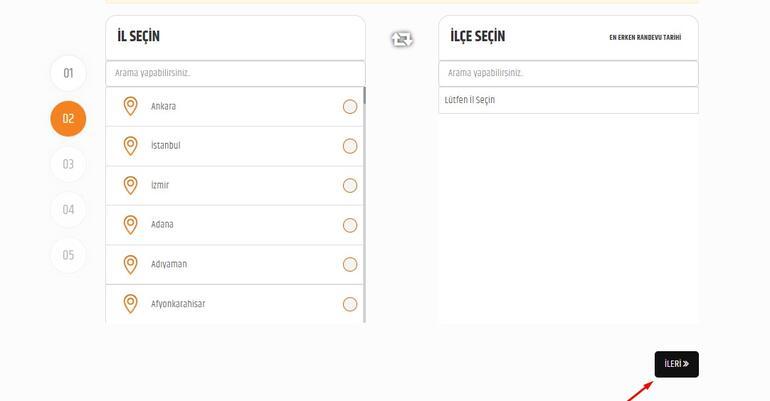Open step 03 in the step list
The width and height of the screenshot is (770, 401).
68,164
